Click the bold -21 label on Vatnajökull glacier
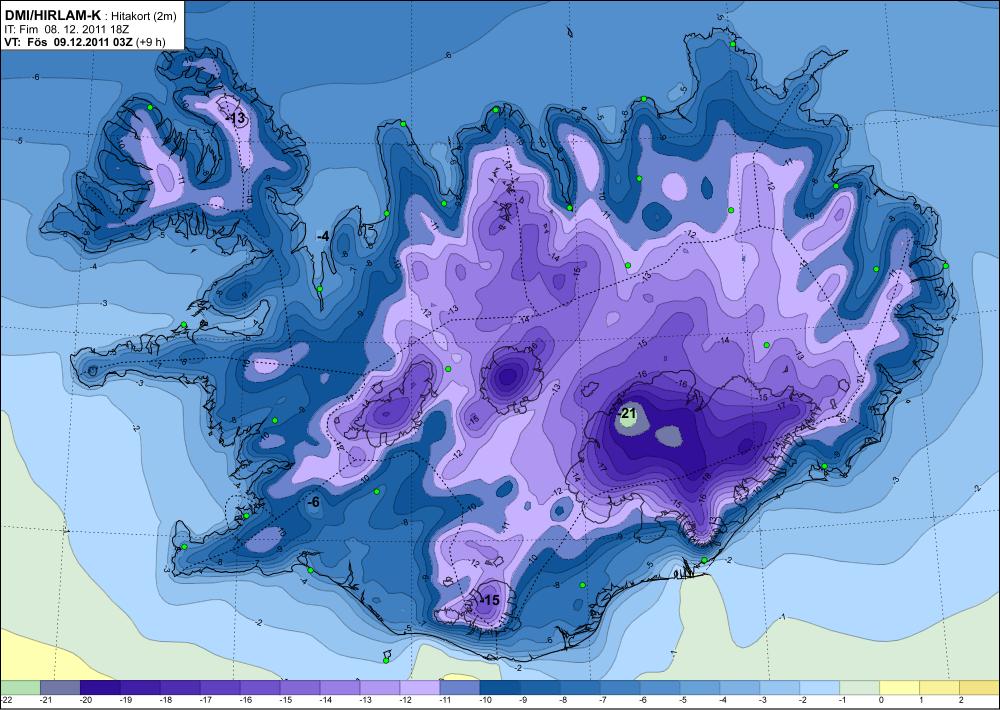 coord(628,412)
